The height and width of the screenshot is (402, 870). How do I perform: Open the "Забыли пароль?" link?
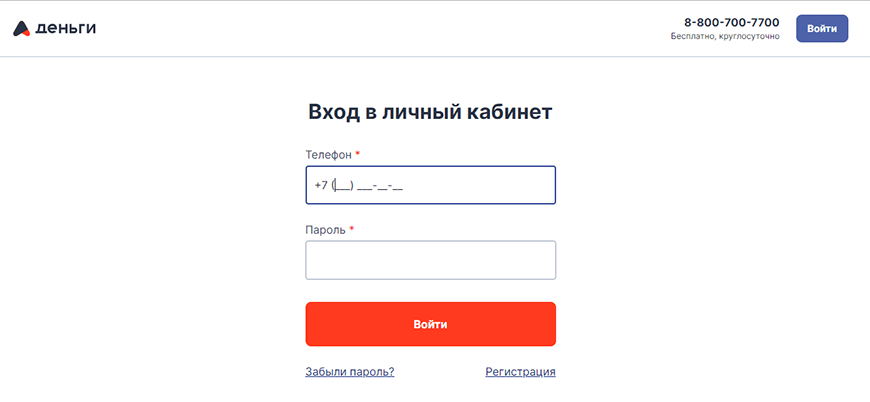click(349, 372)
